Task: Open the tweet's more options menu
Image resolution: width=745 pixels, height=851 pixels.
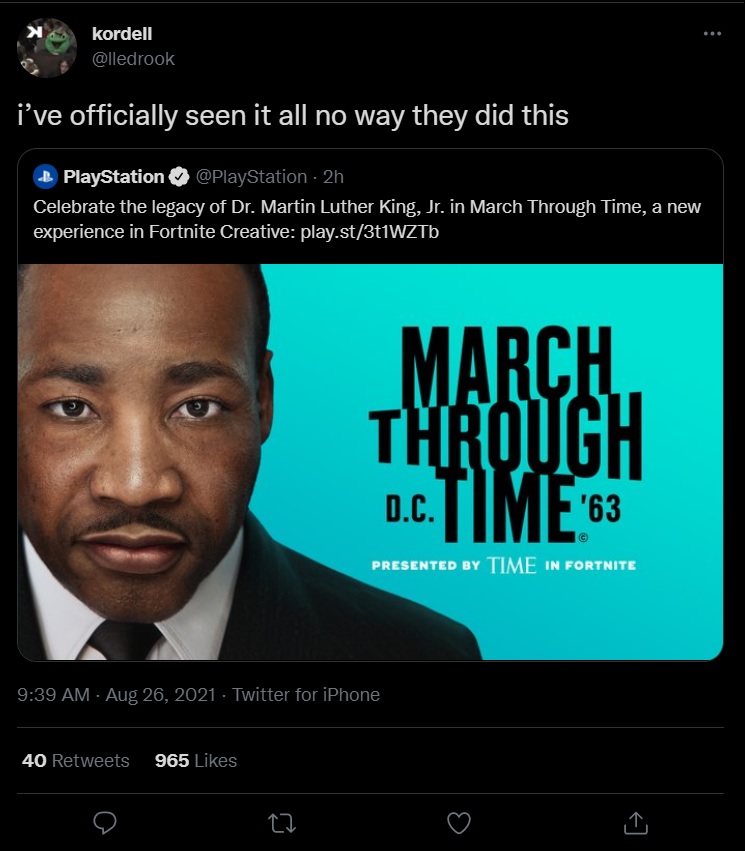Action: (x=712, y=33)
